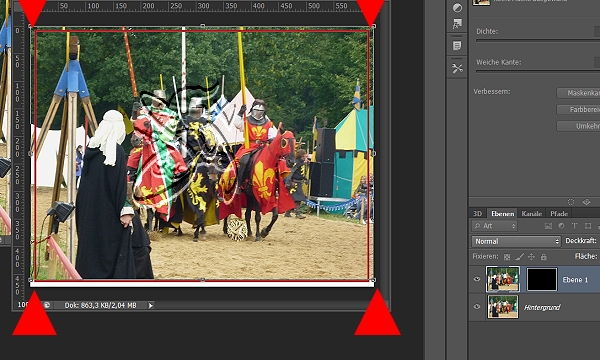Open the Notes panel icon

(457, 46)
